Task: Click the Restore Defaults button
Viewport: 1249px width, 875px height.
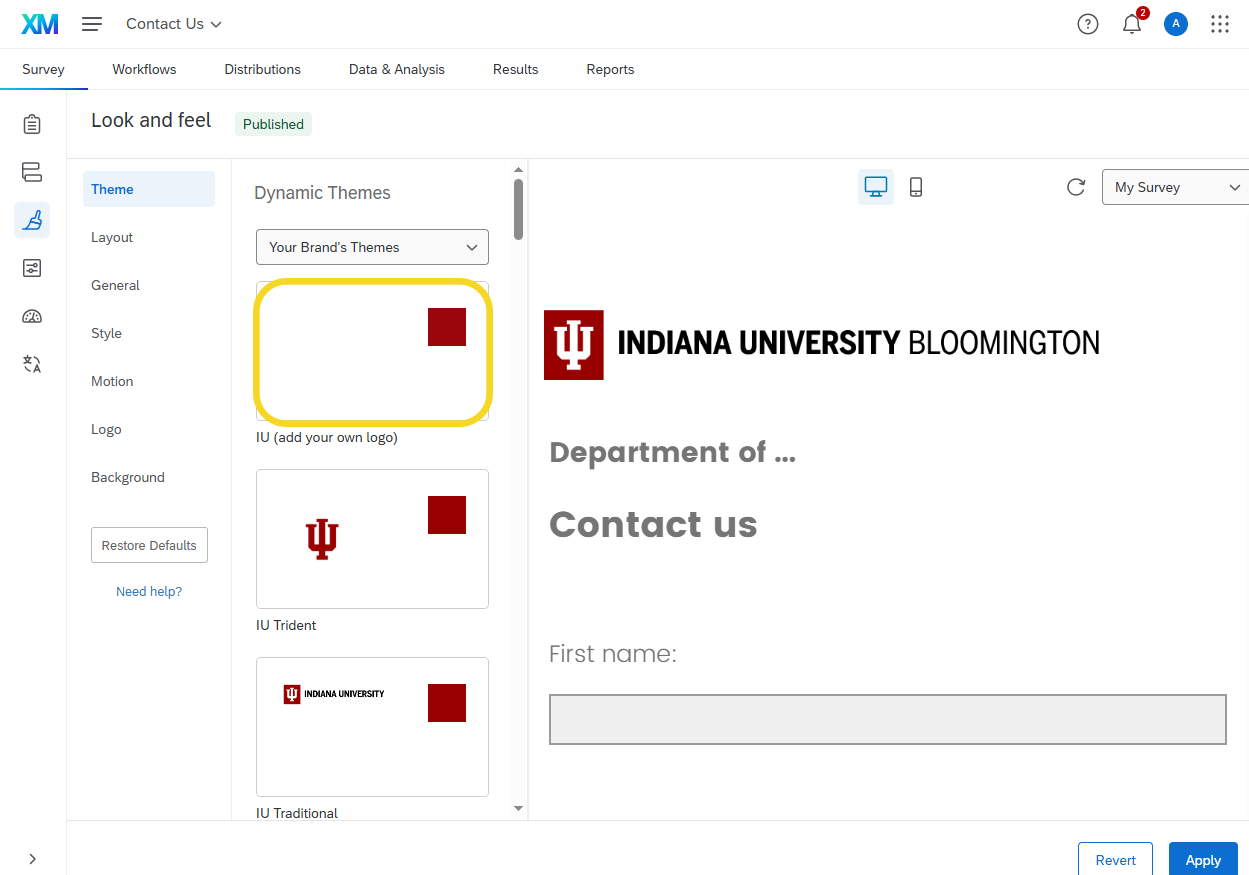Action: coord(149,545)
